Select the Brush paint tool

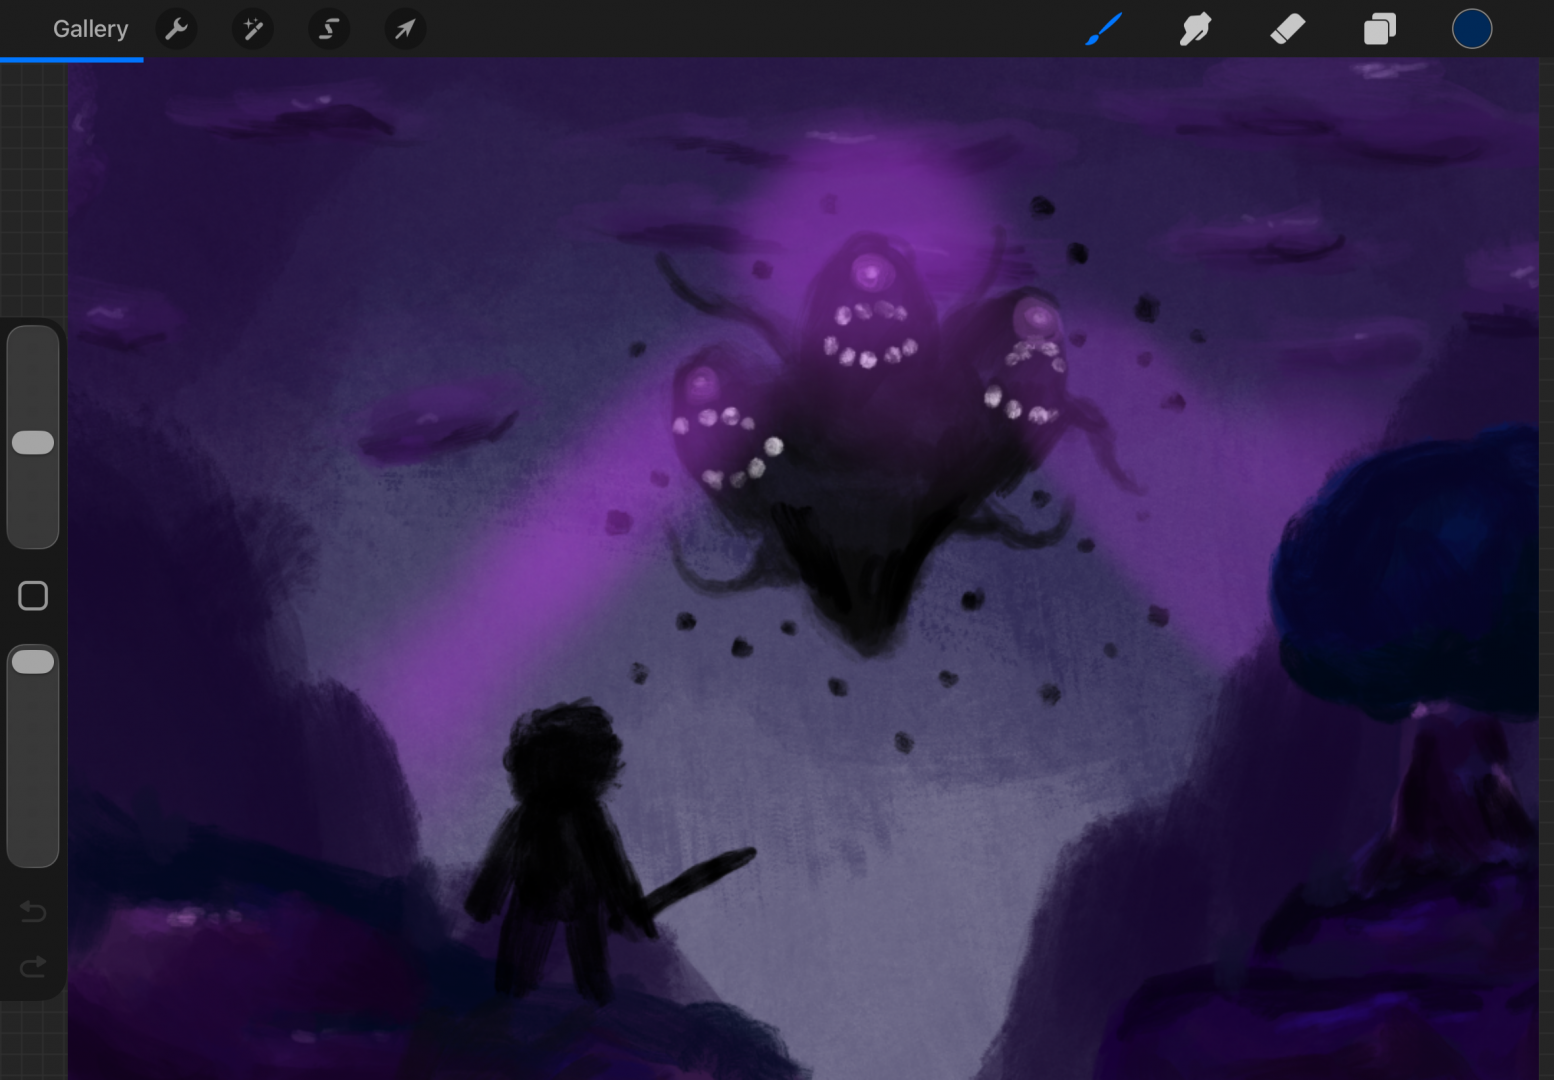click(x=1104, y=29)
